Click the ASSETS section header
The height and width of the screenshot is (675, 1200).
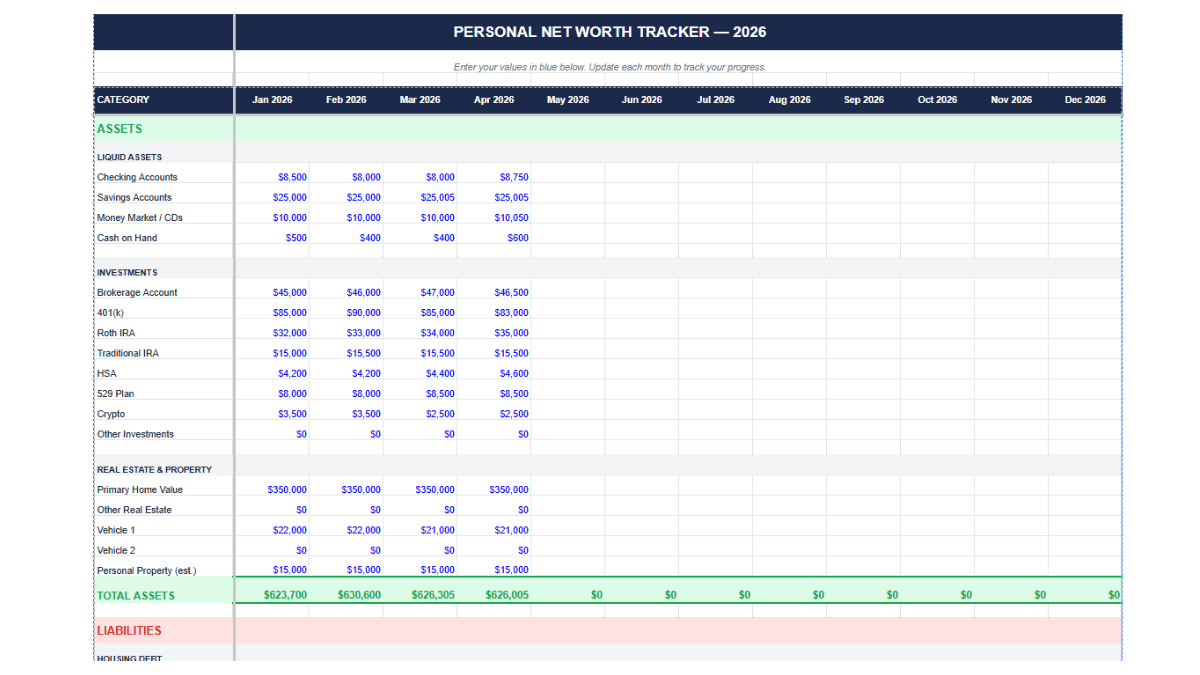pyautogui.click(x=119, y=128)
